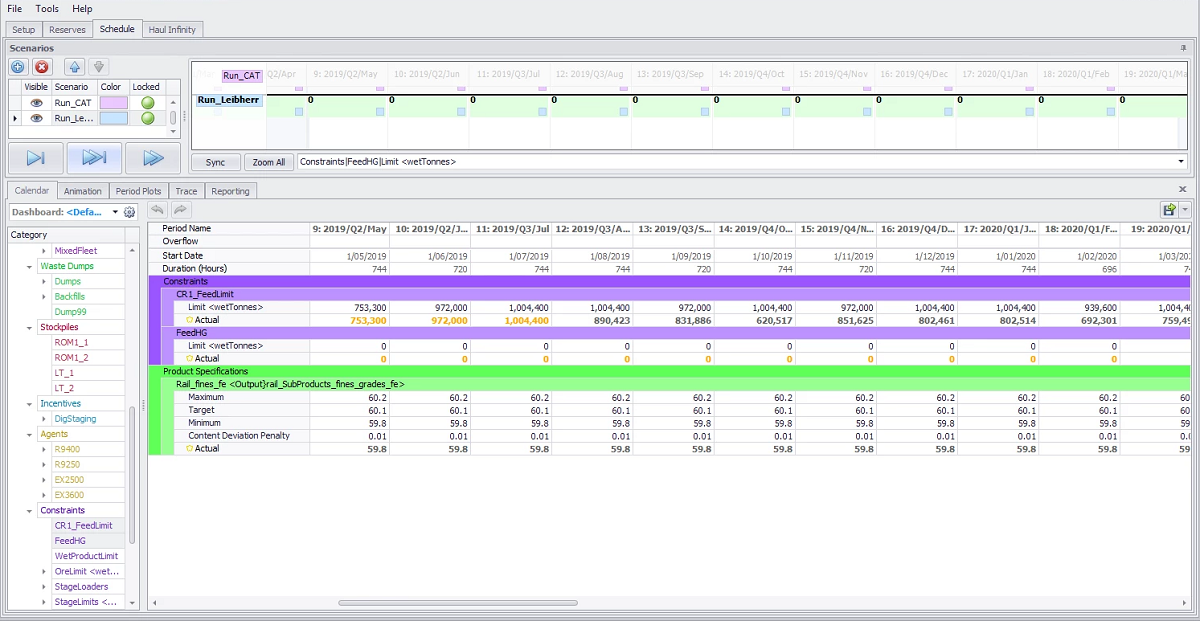The width and height of the screenshot is (1200, 621).
Task: Click the Sync button
Action: (215, 162)
